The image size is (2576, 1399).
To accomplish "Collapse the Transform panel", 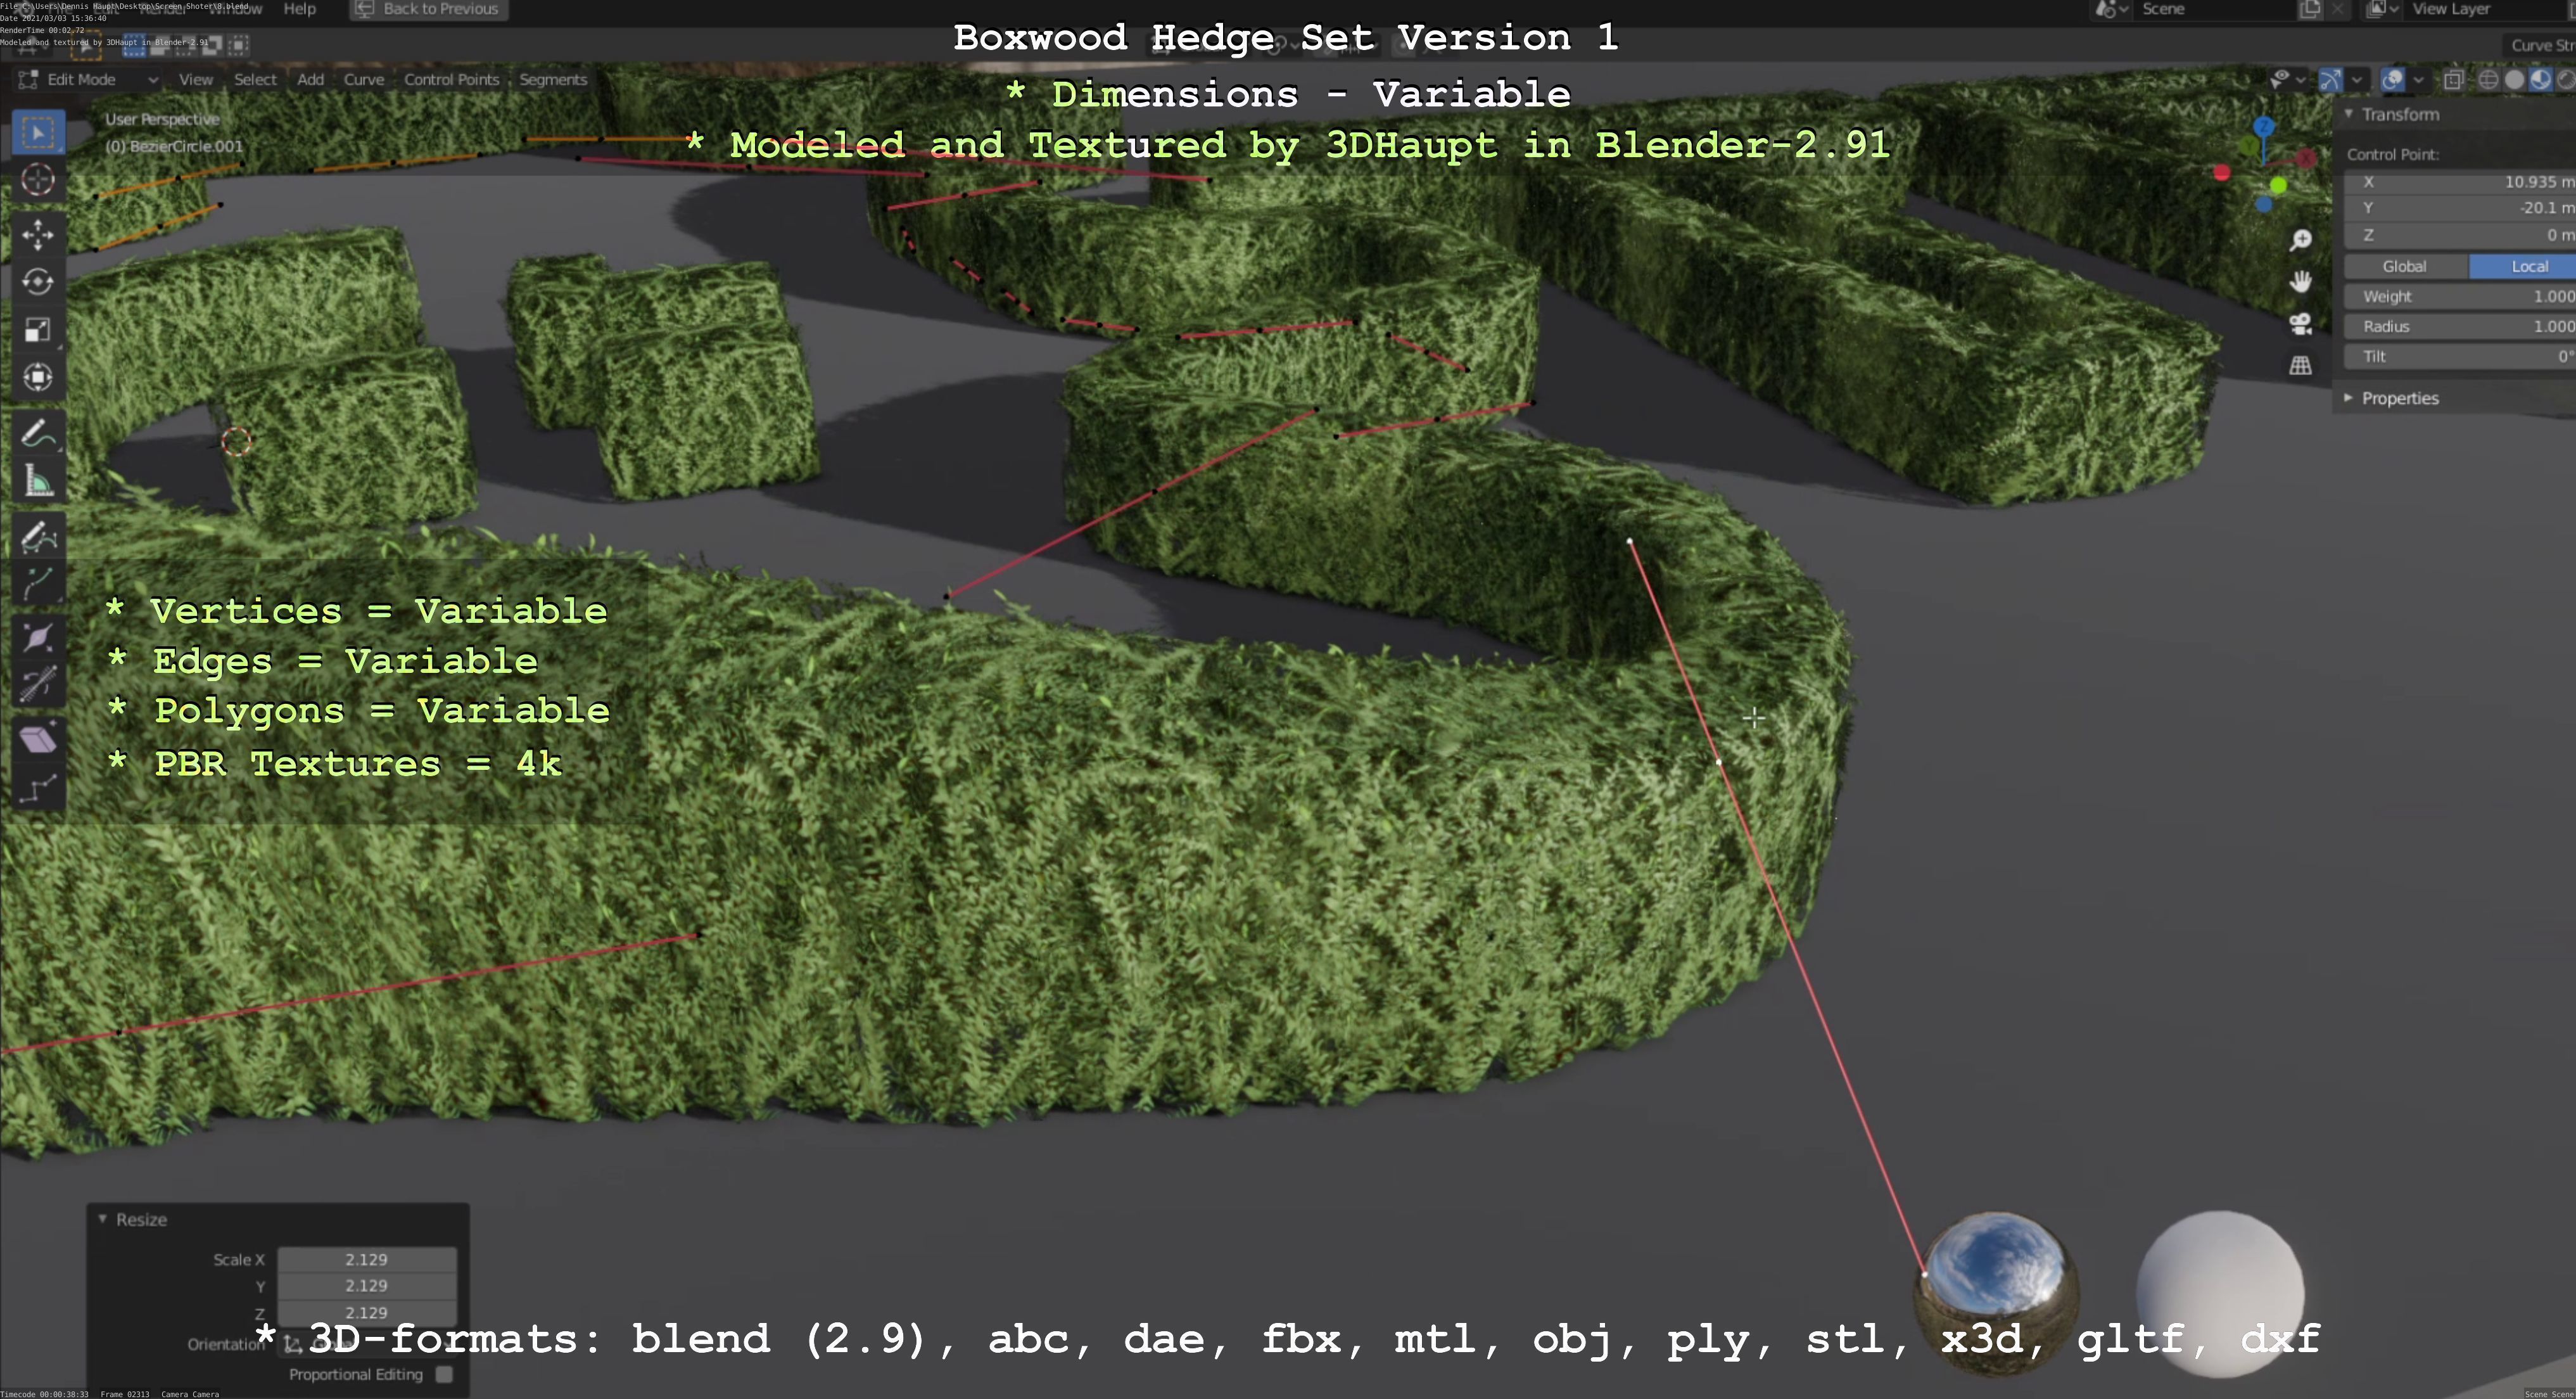I will [x=2349, y=114].
